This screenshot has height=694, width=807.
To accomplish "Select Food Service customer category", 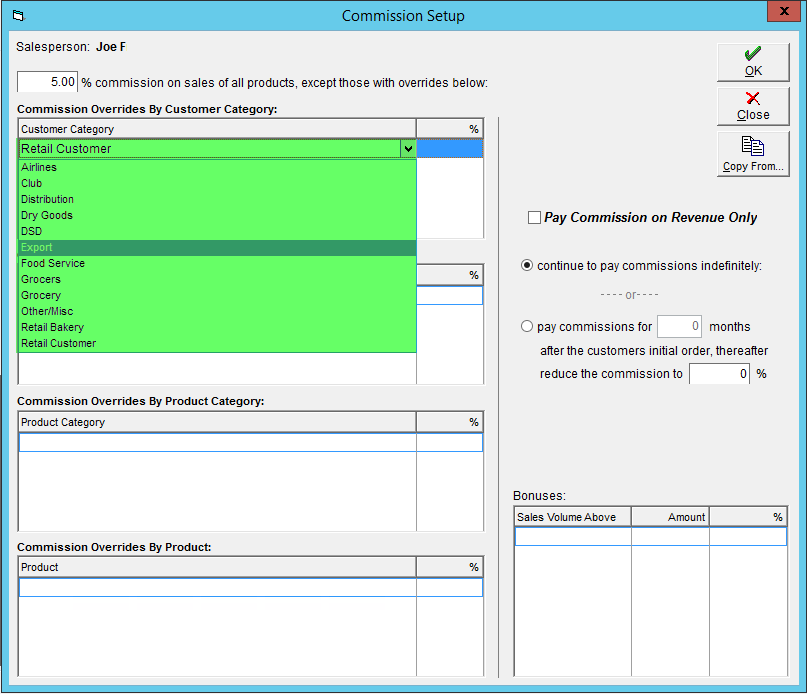I will [x=217, y=263].
